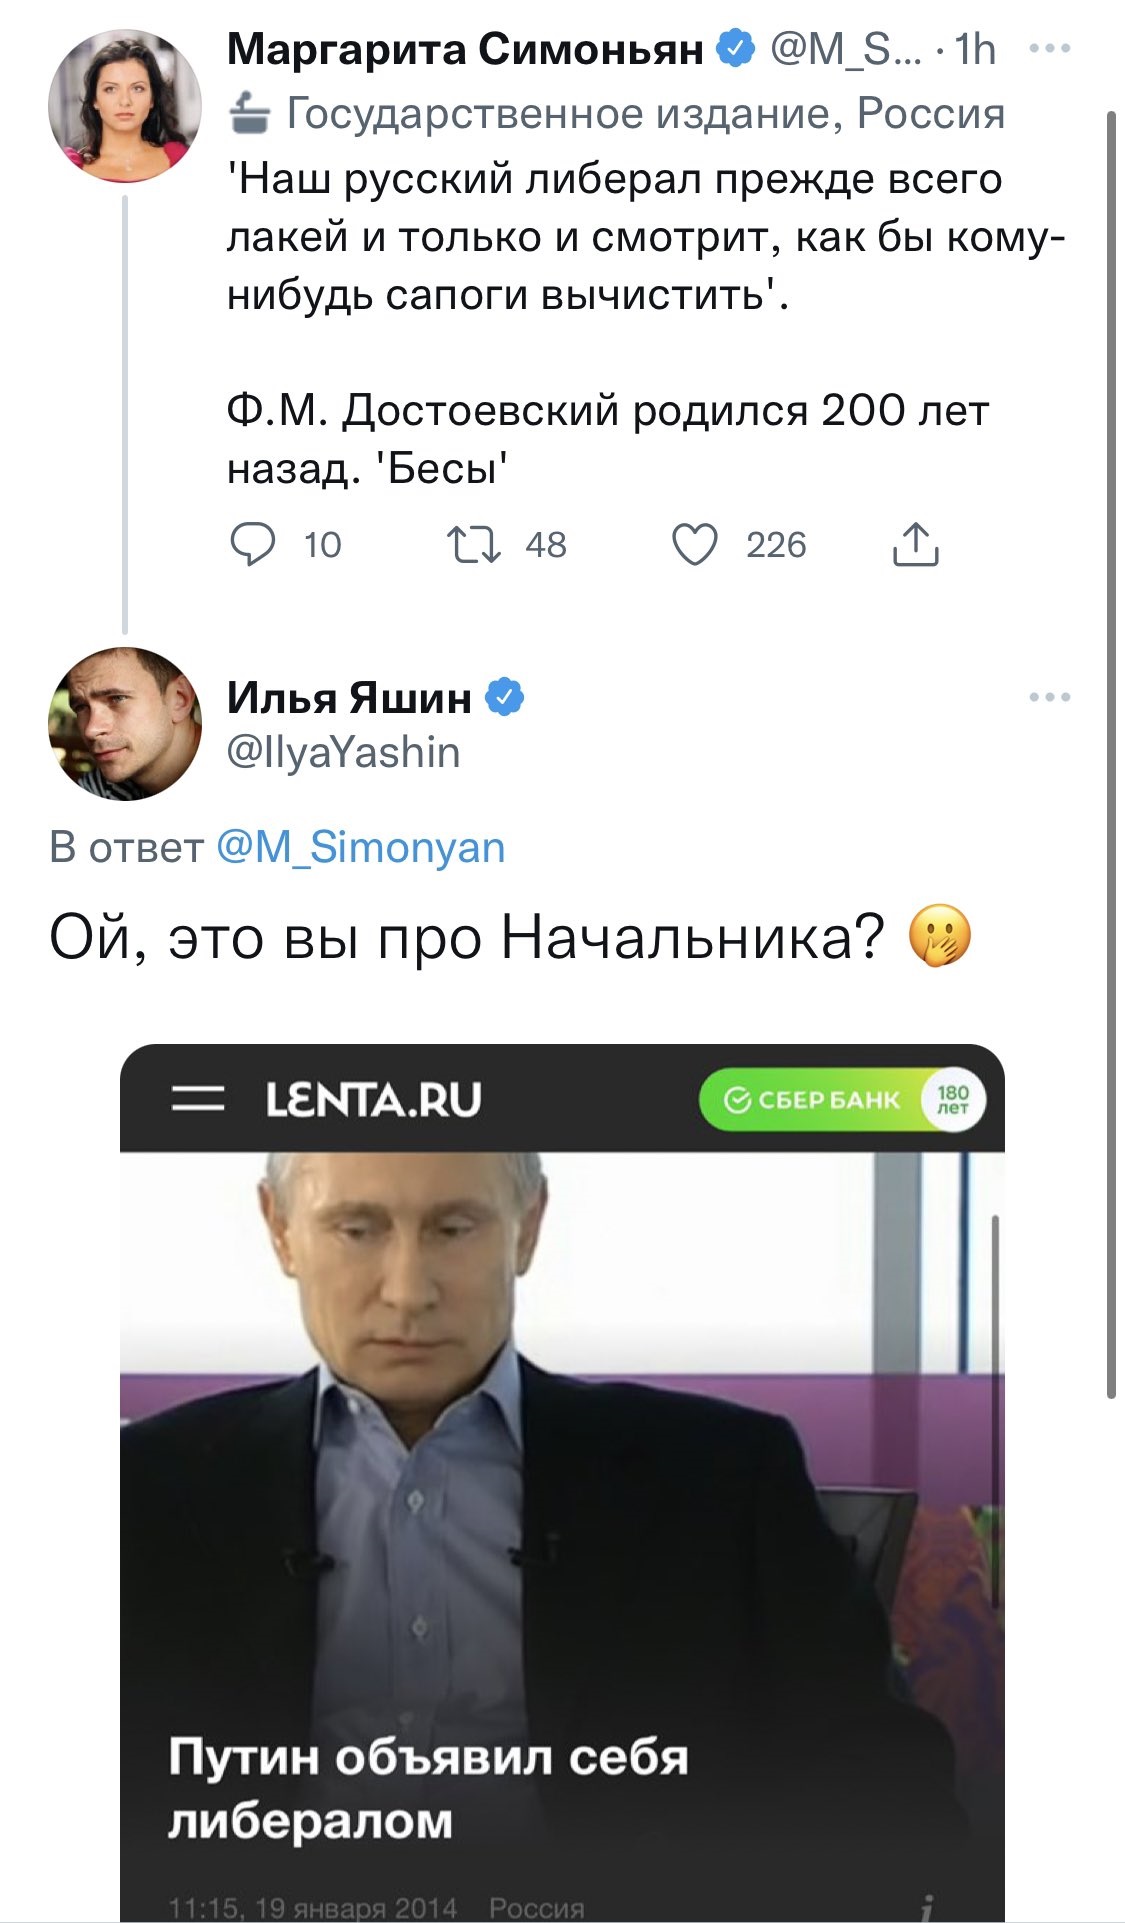Tap the Россия category under the headline
The image size is (1125, 1923).
tap(536, 1907)
